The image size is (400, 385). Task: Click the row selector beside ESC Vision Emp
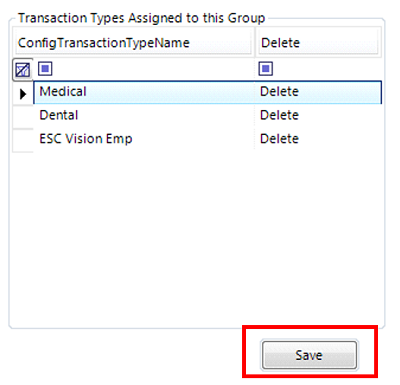23,140
